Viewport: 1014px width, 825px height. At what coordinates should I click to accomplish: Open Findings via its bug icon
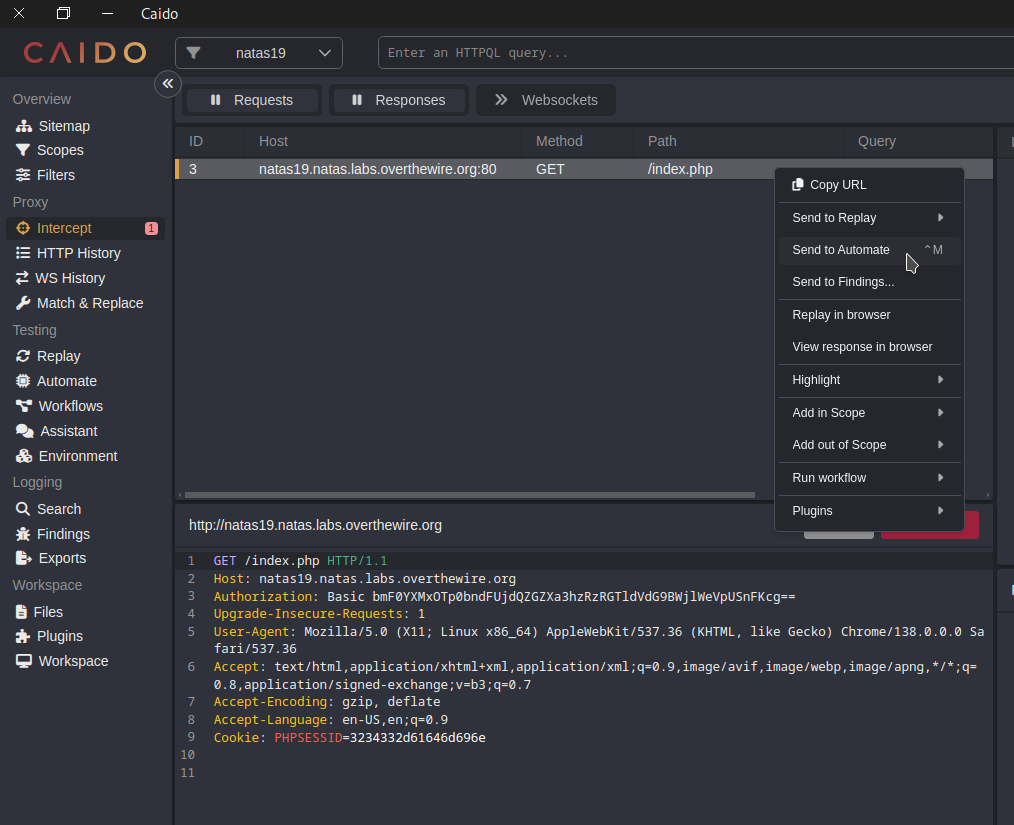coord(23,534)
